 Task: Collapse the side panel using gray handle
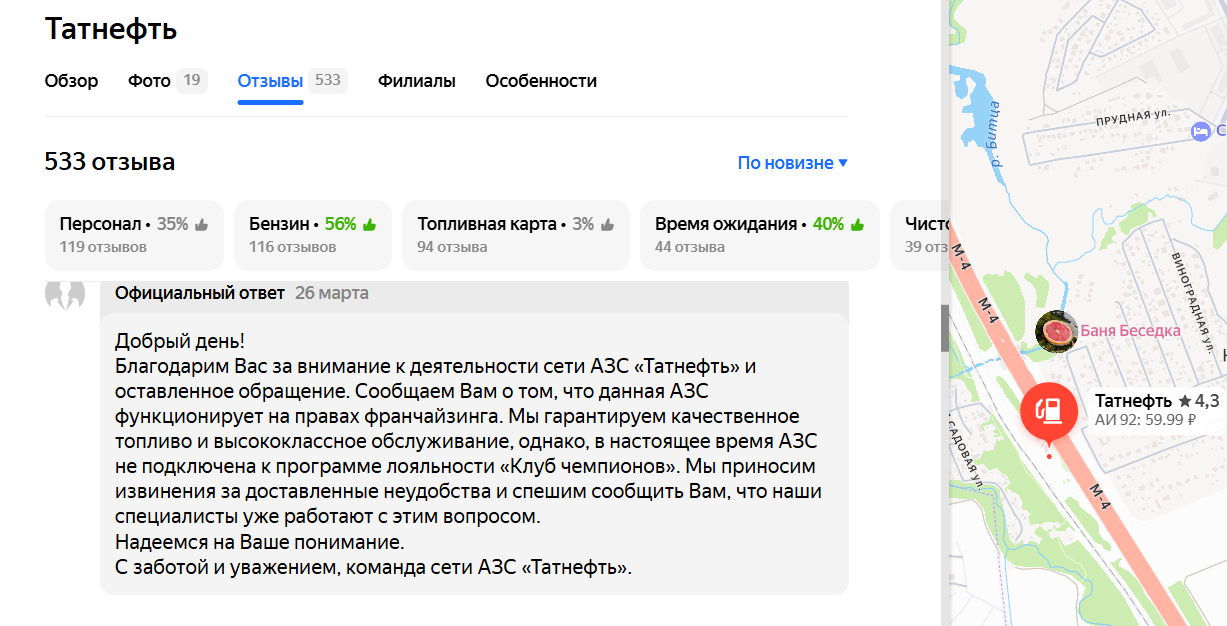coord(945,329)
